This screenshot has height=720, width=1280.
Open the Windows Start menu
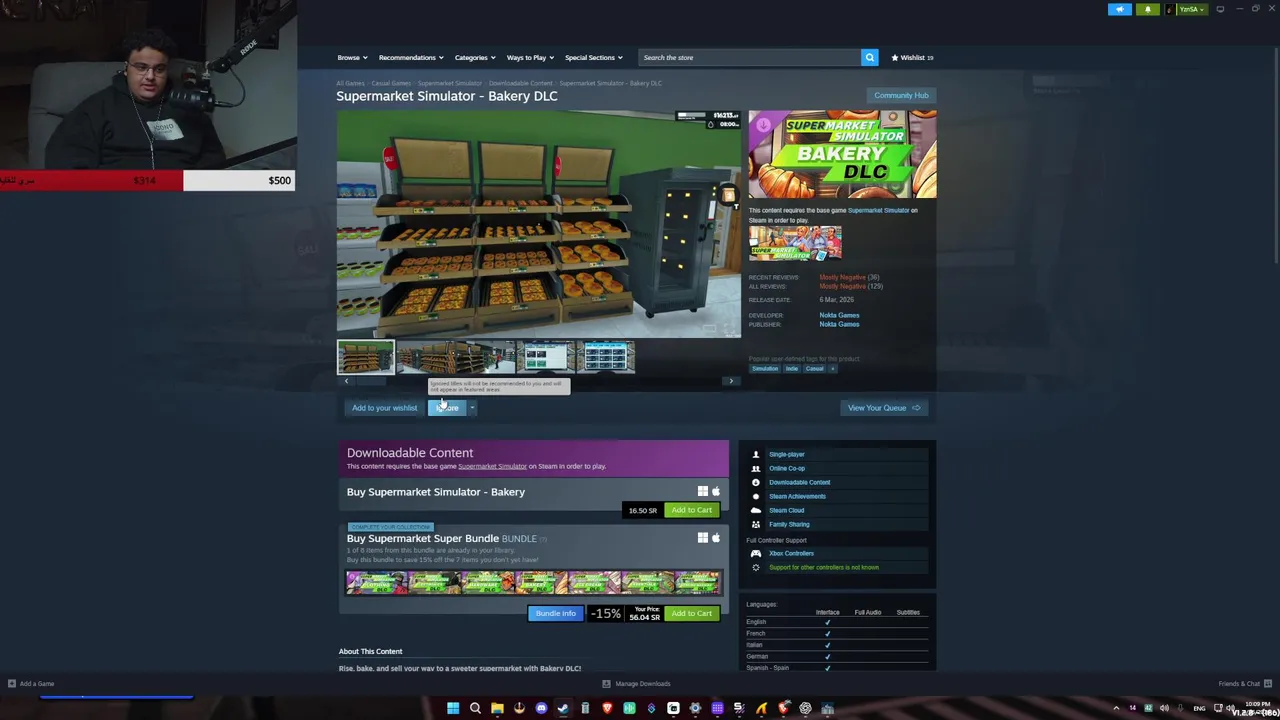coord(453,708)
